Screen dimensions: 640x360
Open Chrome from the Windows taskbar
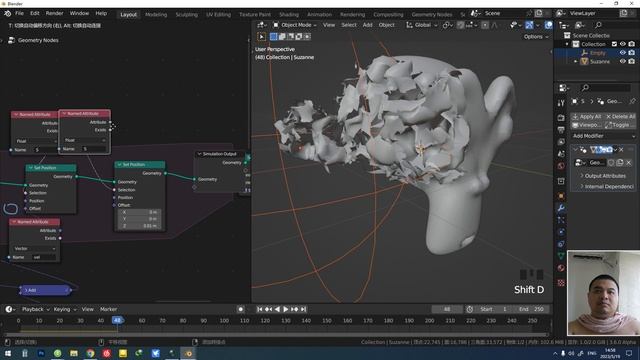[90, 353]
